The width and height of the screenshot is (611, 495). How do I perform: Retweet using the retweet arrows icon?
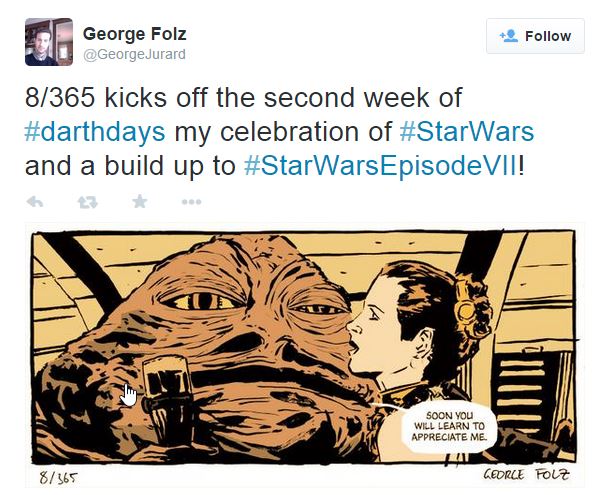coord(87,202)
